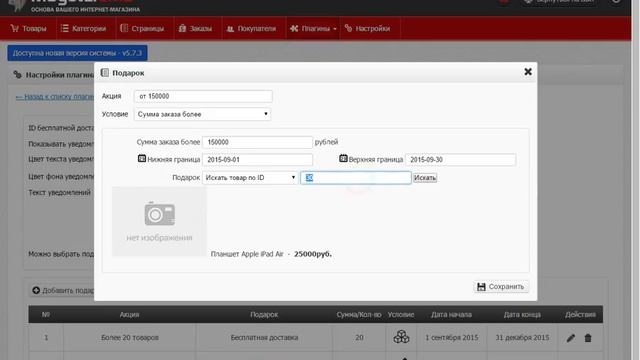Open the Товары menu item
Screen dimensions: 640x360
28,28
